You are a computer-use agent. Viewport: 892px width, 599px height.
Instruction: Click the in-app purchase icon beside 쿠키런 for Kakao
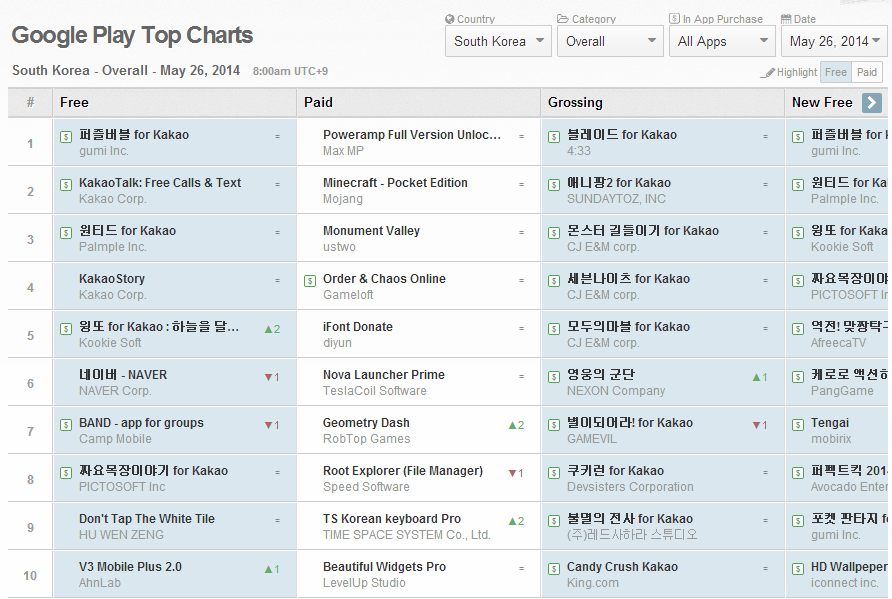(x=554, y=473)
